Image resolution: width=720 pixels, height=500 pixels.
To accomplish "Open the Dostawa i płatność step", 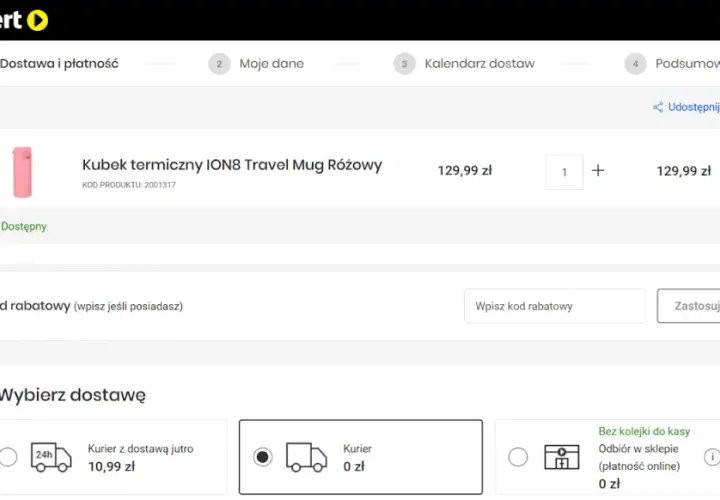I will point(59,63).
